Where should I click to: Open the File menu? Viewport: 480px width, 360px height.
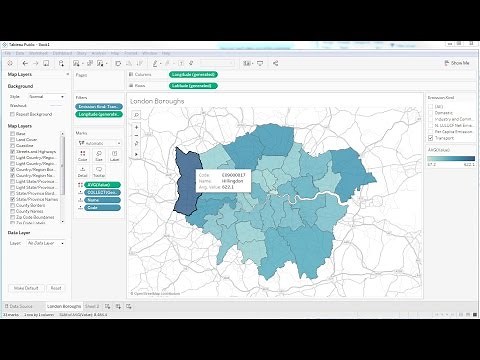[8, 53]
